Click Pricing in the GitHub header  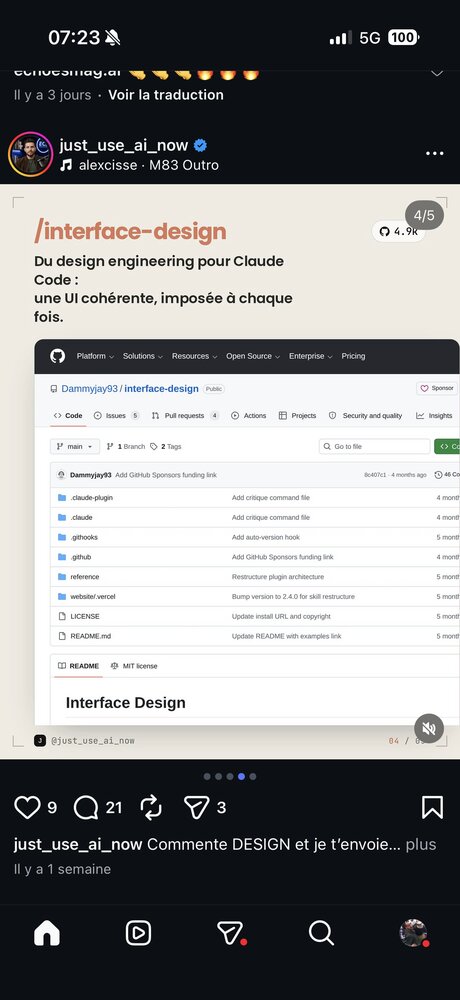pos(353,356)
